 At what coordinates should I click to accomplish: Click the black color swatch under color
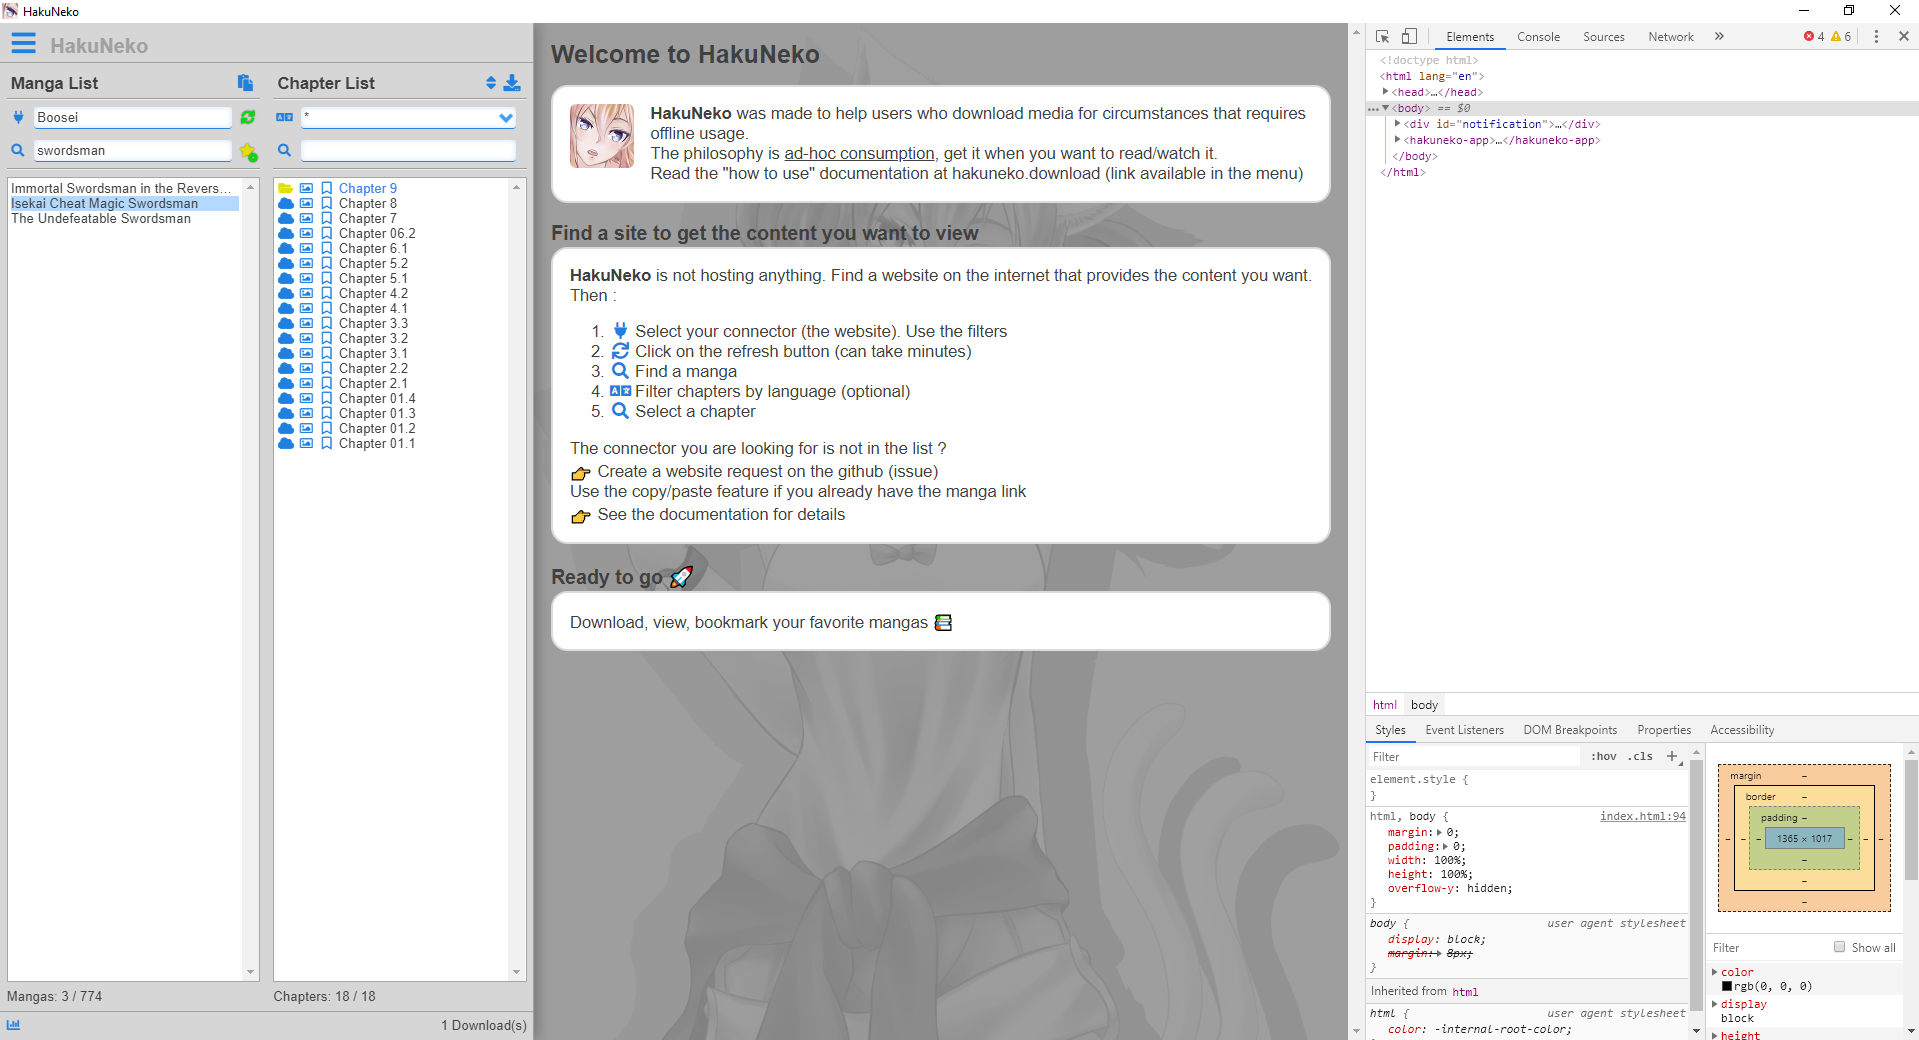coord(1728,986)
